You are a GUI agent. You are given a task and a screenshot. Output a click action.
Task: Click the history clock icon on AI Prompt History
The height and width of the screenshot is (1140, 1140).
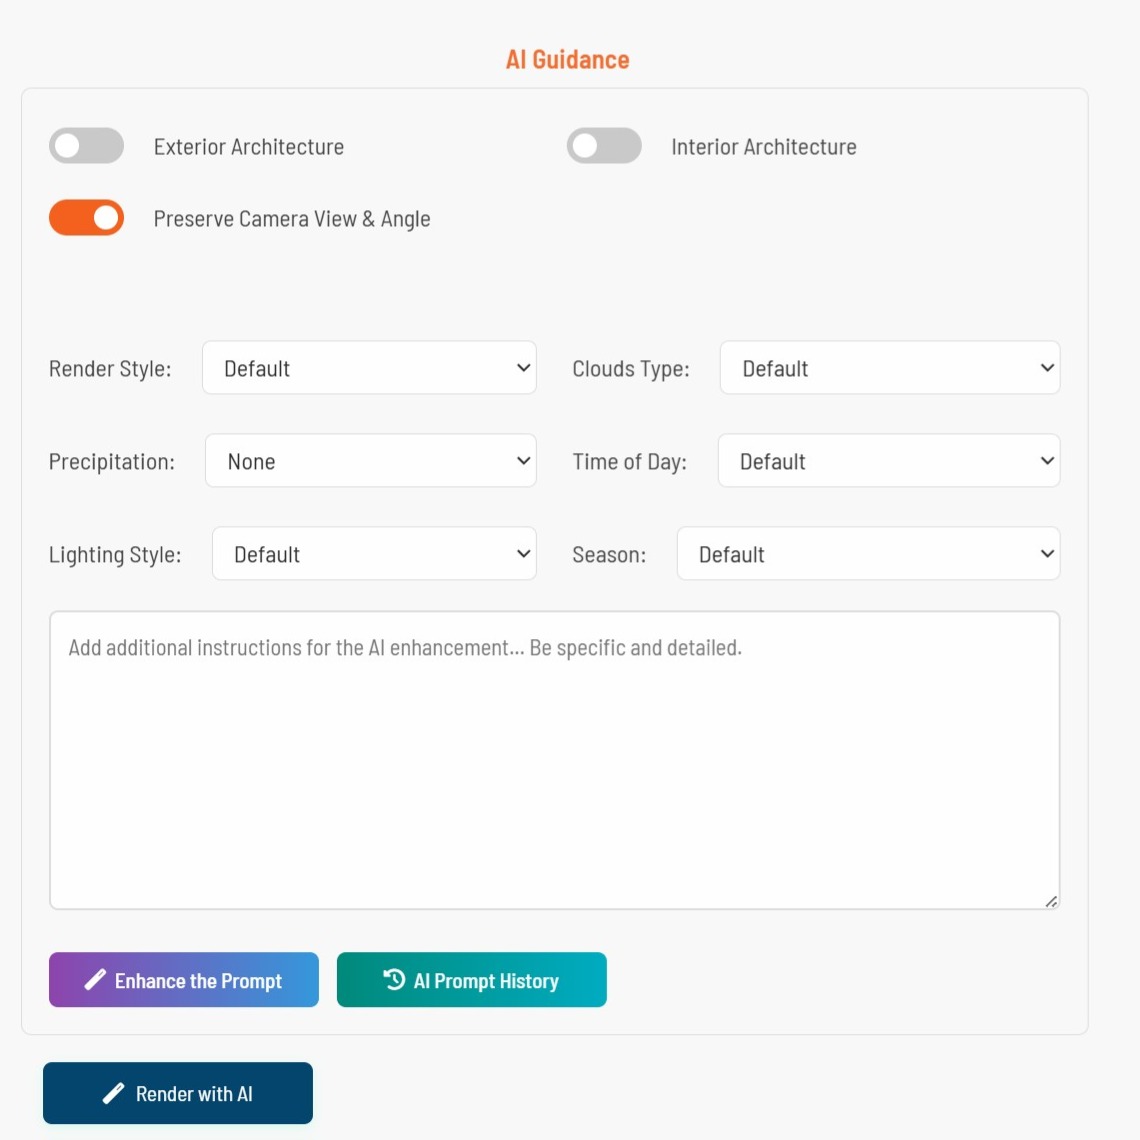click(x=393, y=979)
